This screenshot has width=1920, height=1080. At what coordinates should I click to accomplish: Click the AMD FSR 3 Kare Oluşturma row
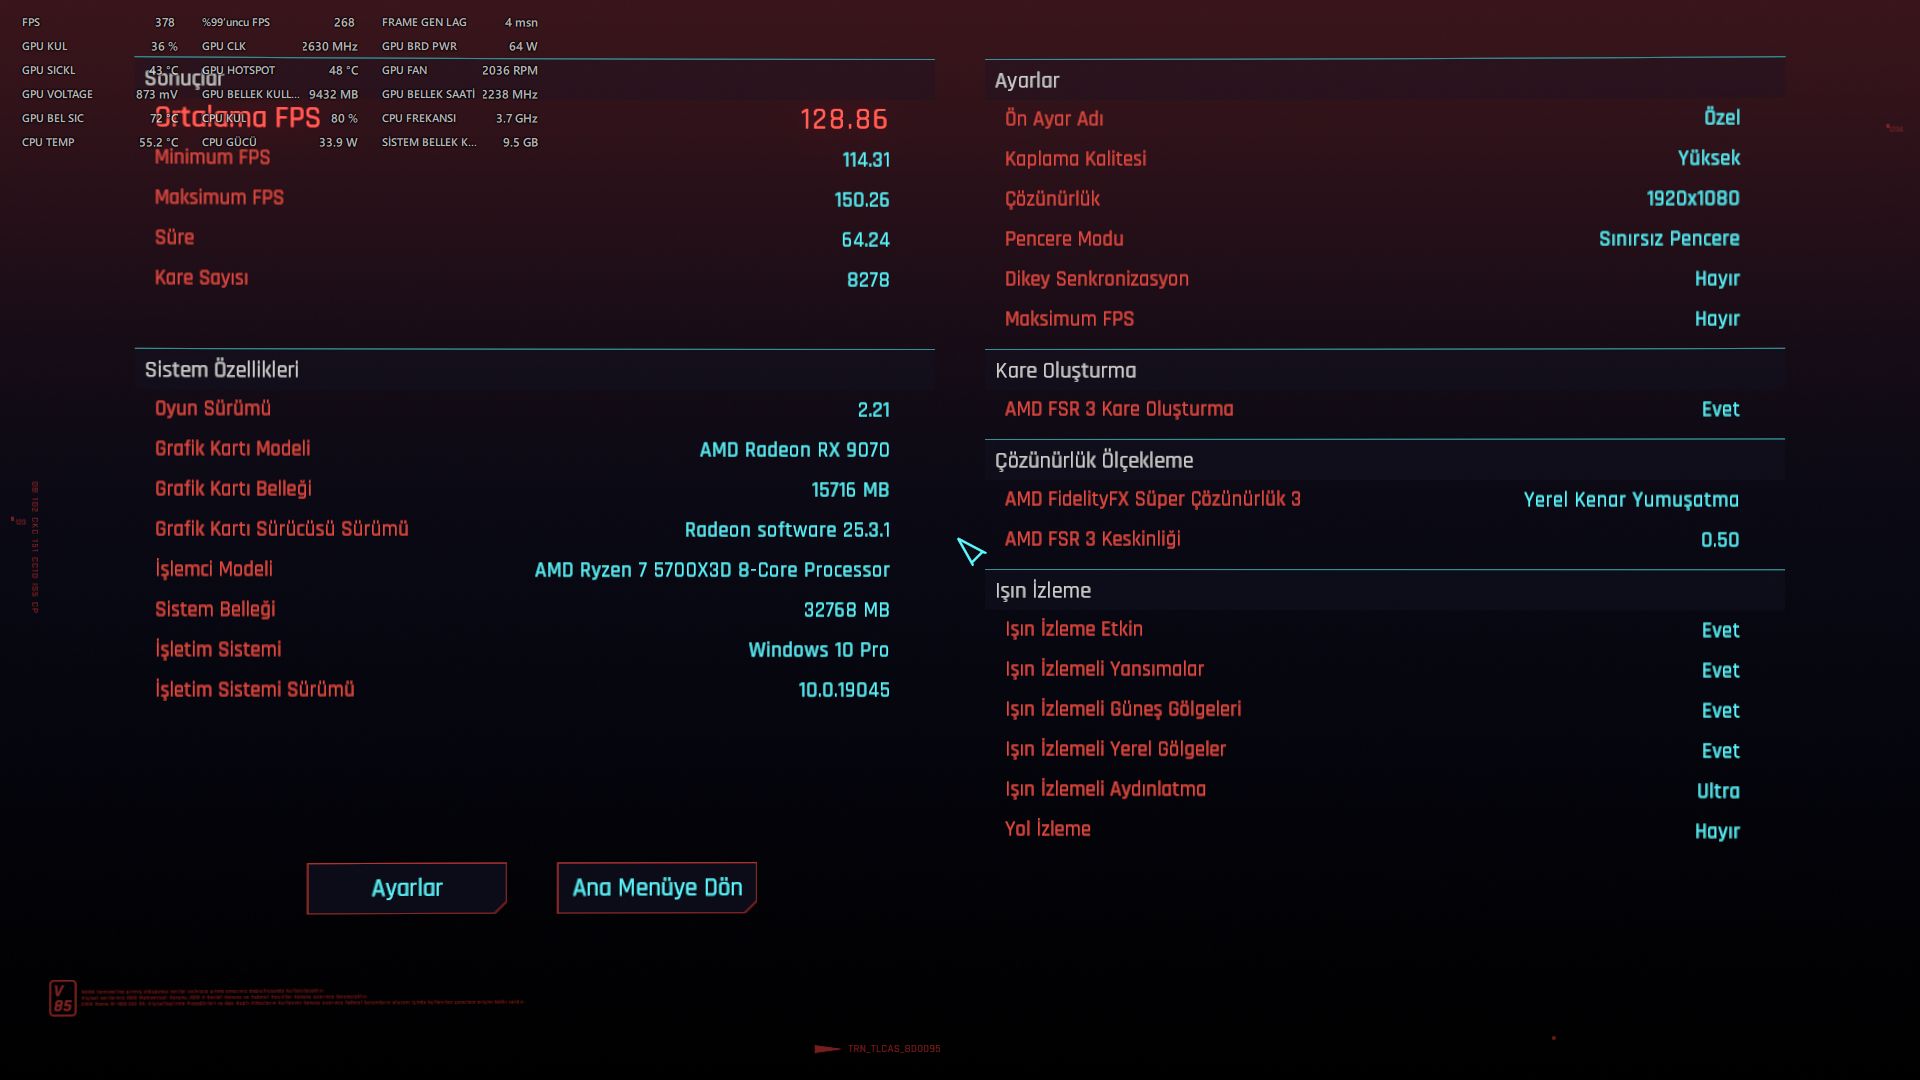[1385, 409]
